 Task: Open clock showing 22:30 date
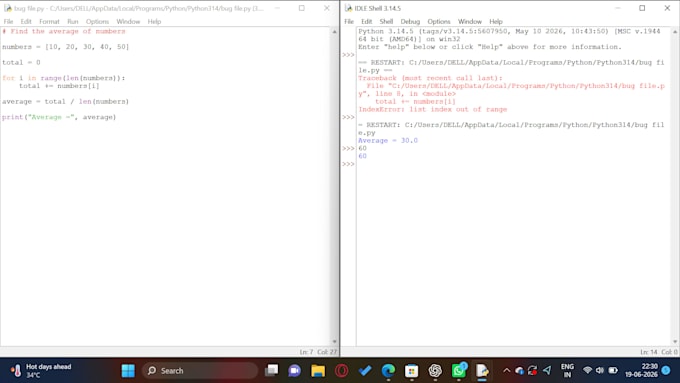(641, 370)
